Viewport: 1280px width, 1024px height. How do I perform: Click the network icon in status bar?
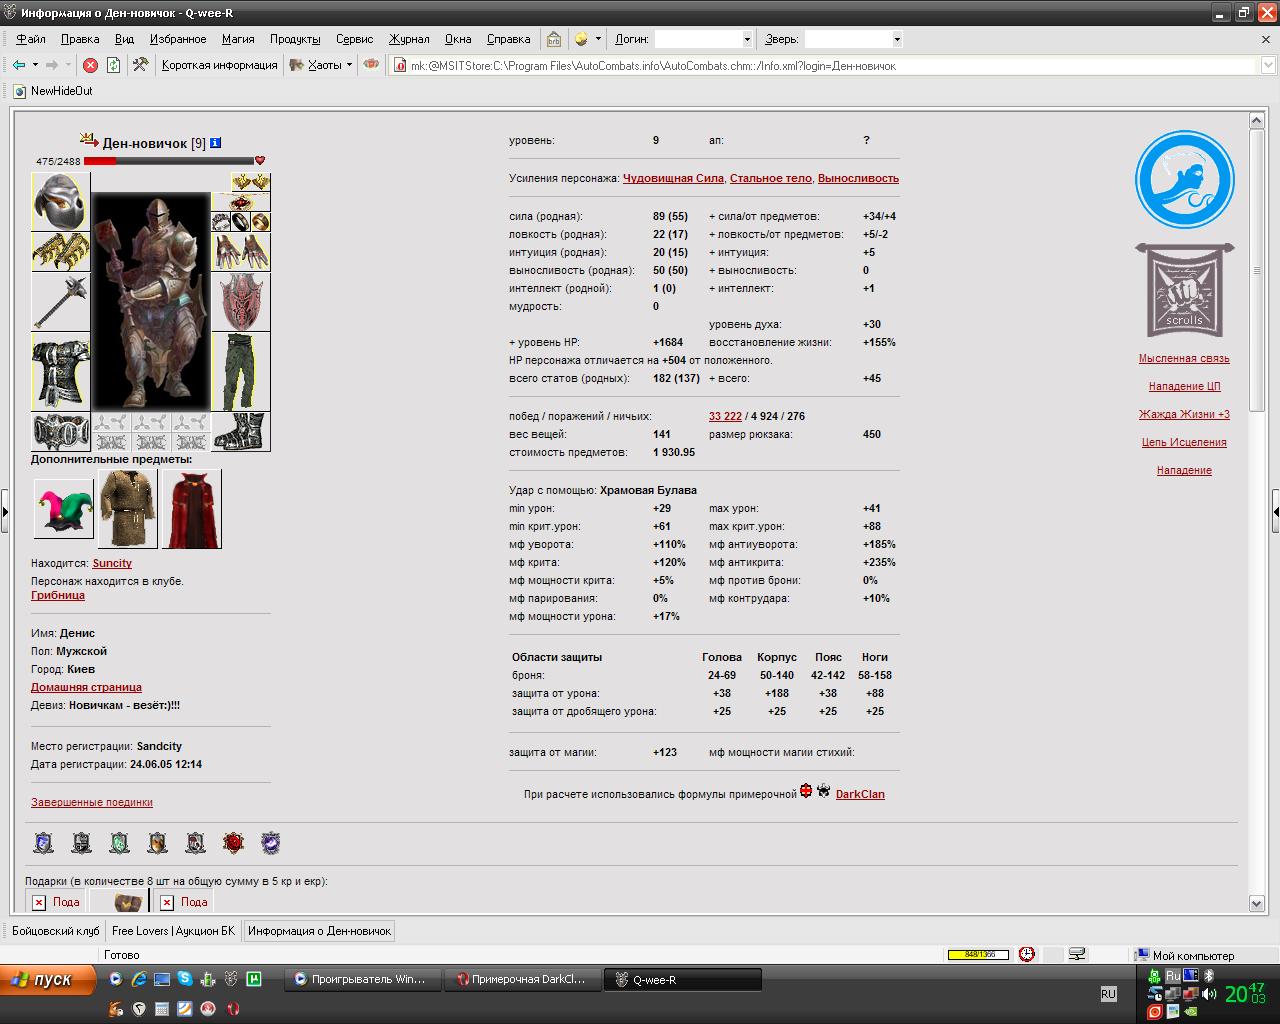pos(1077,954)
